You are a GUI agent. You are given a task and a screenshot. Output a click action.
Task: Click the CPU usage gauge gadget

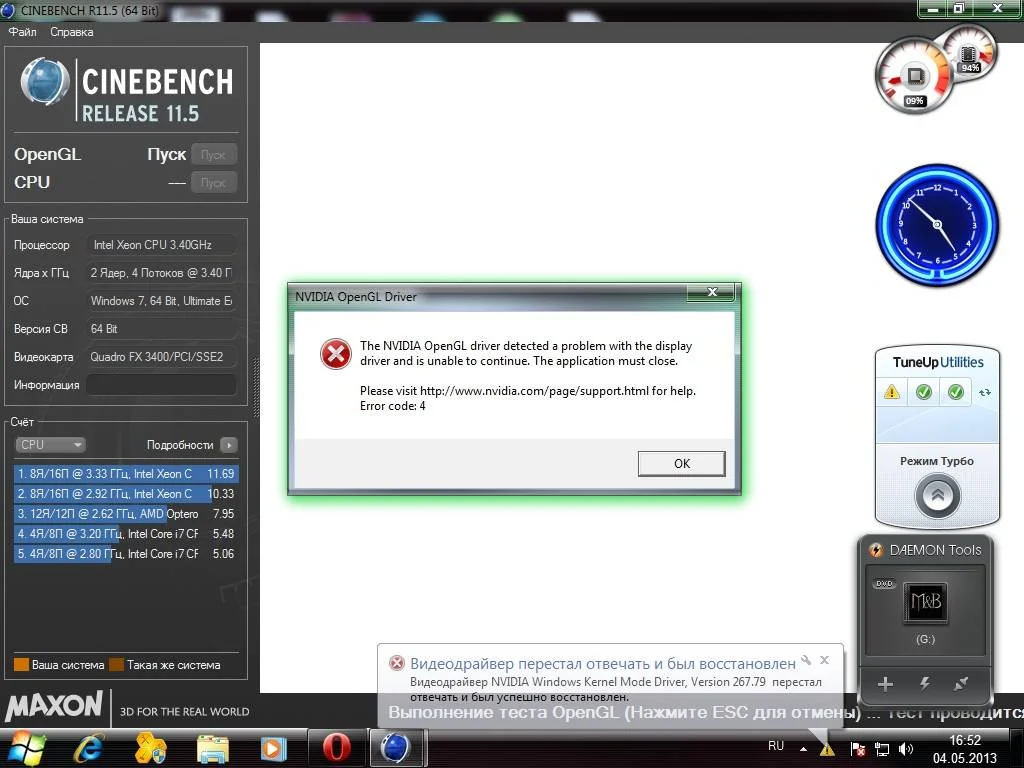914,76
